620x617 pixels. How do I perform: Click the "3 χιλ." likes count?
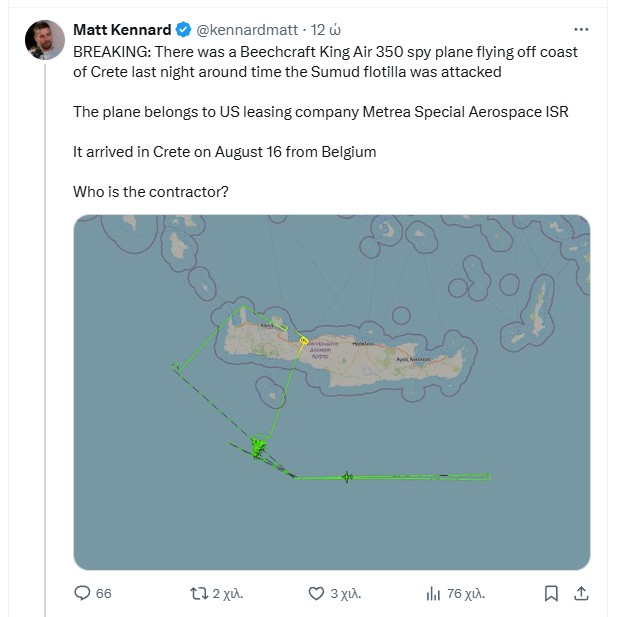pyautogui.click(x=346, y=593)
